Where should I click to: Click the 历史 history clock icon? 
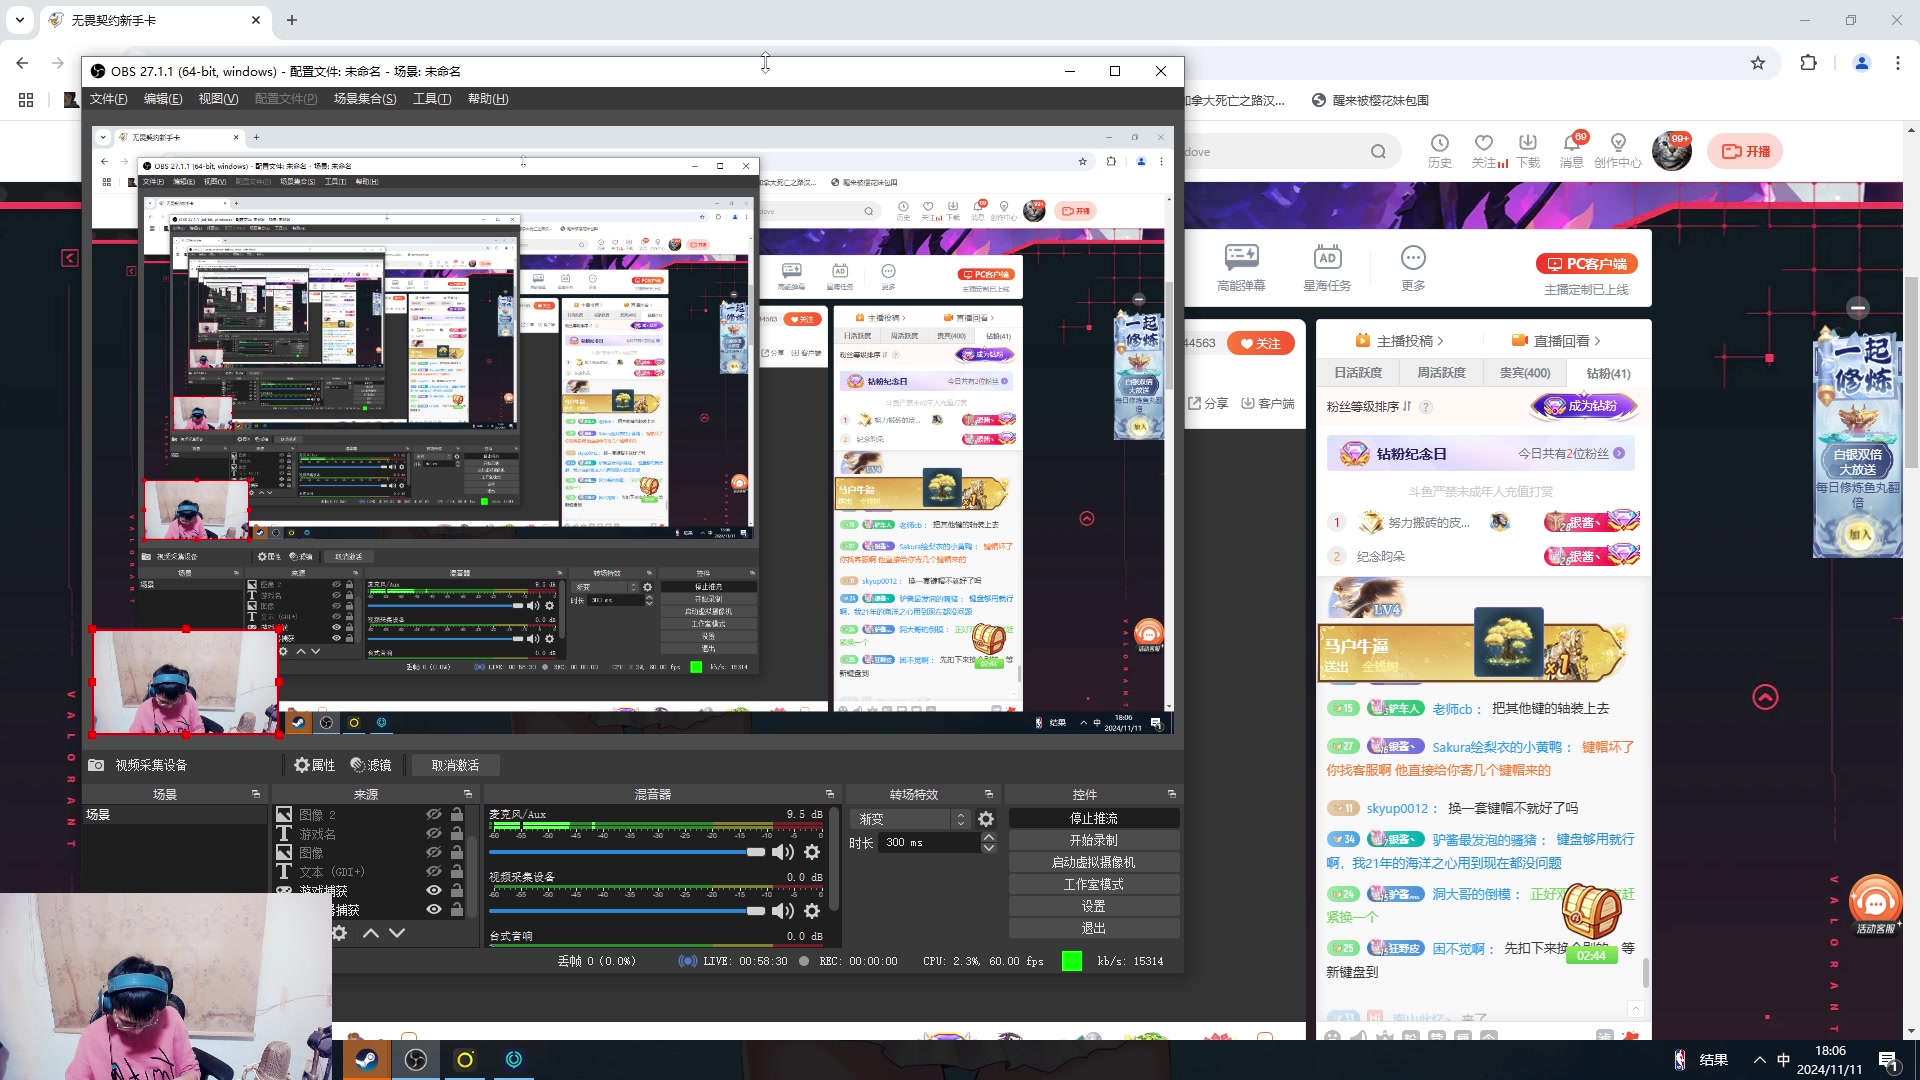1439,143
